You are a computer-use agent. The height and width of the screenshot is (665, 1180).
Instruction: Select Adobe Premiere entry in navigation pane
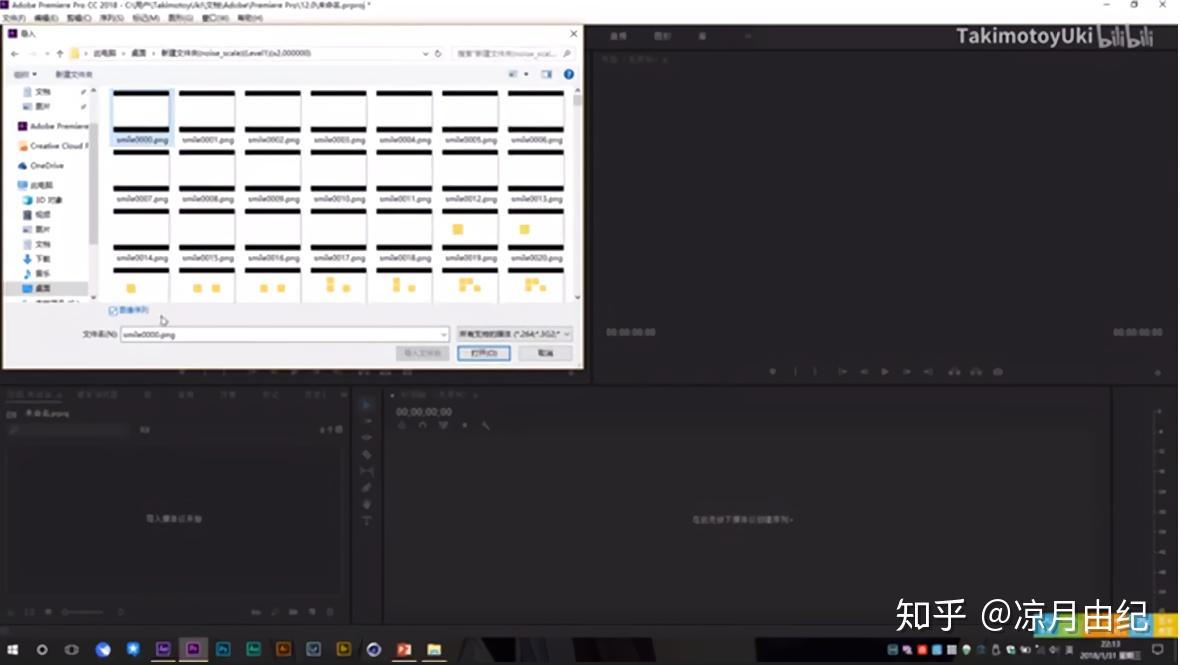pos(53,126)
